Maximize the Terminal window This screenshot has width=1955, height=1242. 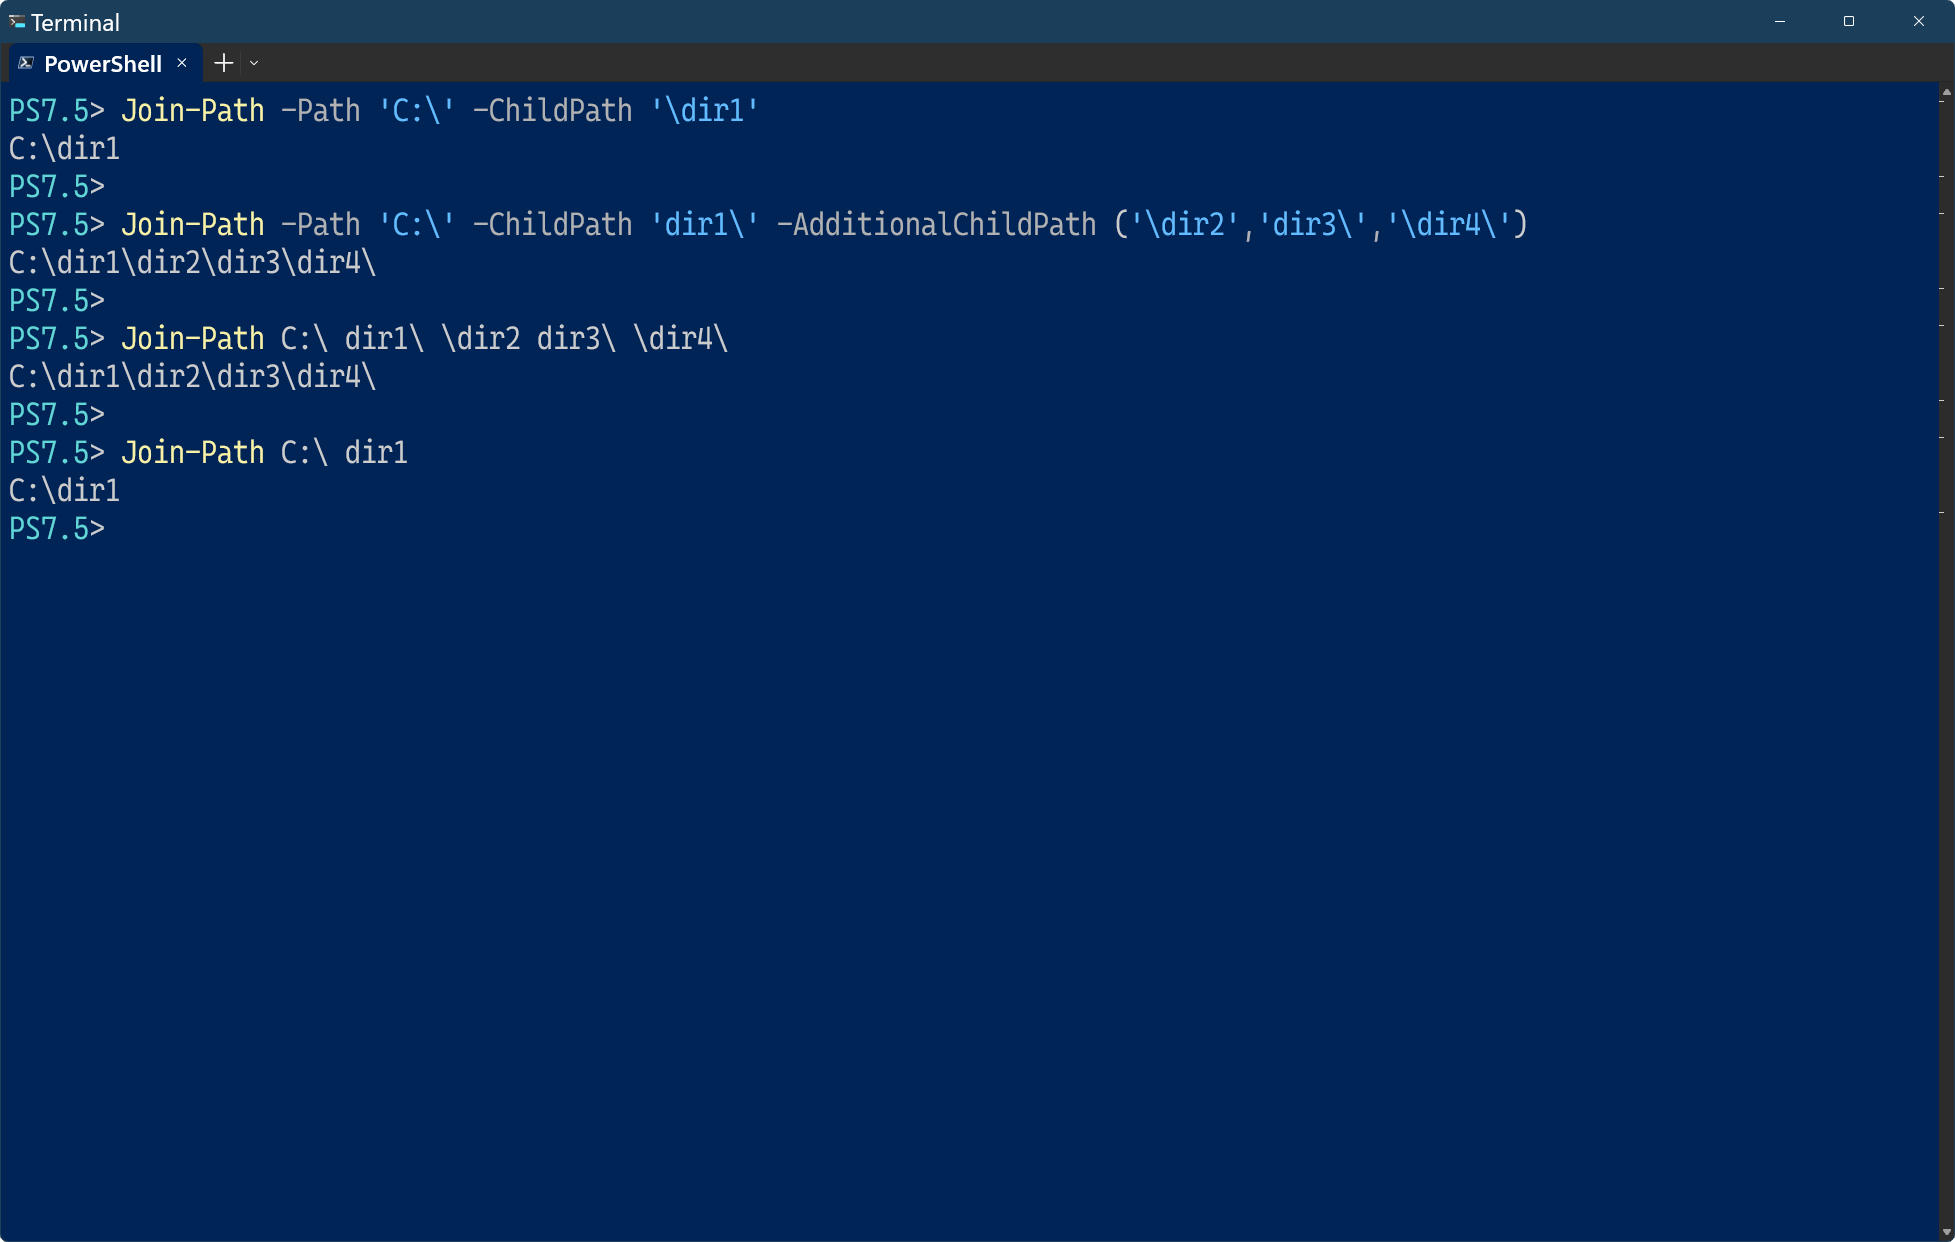tap(1849, 21)
